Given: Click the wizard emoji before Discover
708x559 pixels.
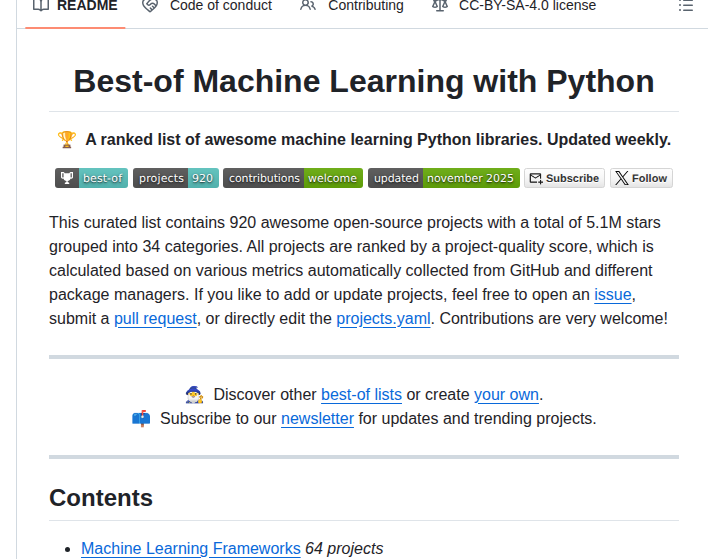Looking at the screenshot, I should pyautogui.click(x=194, y=395).
